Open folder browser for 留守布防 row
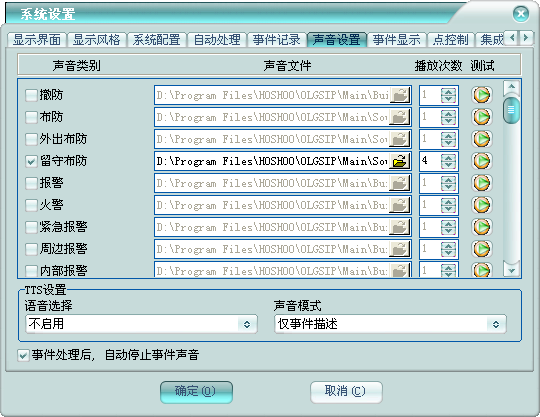The width and height of the screenshot is (540, 417). [399, 161]
